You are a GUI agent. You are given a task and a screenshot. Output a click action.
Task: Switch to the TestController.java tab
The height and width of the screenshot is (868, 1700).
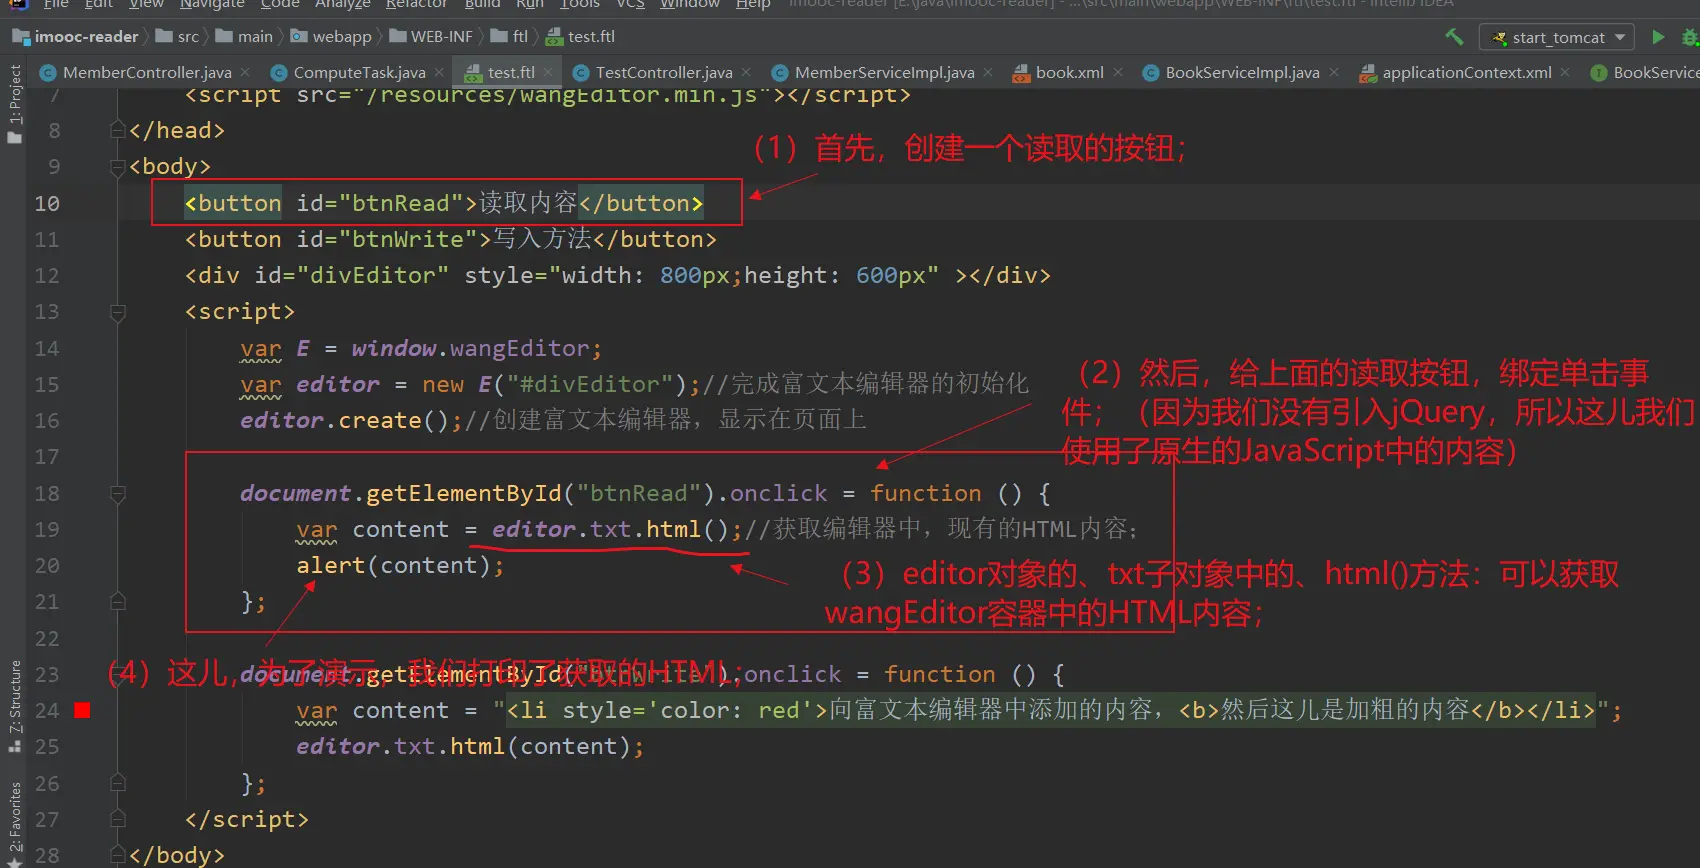click(663, 72)
